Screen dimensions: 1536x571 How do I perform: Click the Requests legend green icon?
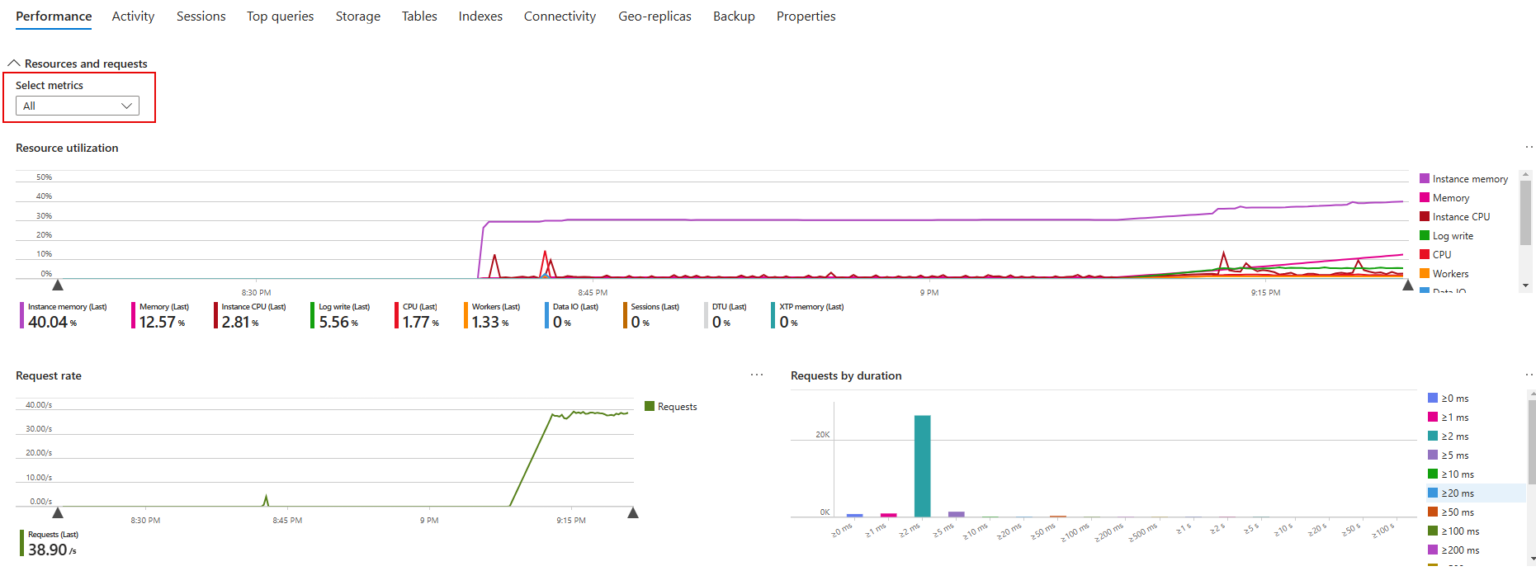point(649,407)
